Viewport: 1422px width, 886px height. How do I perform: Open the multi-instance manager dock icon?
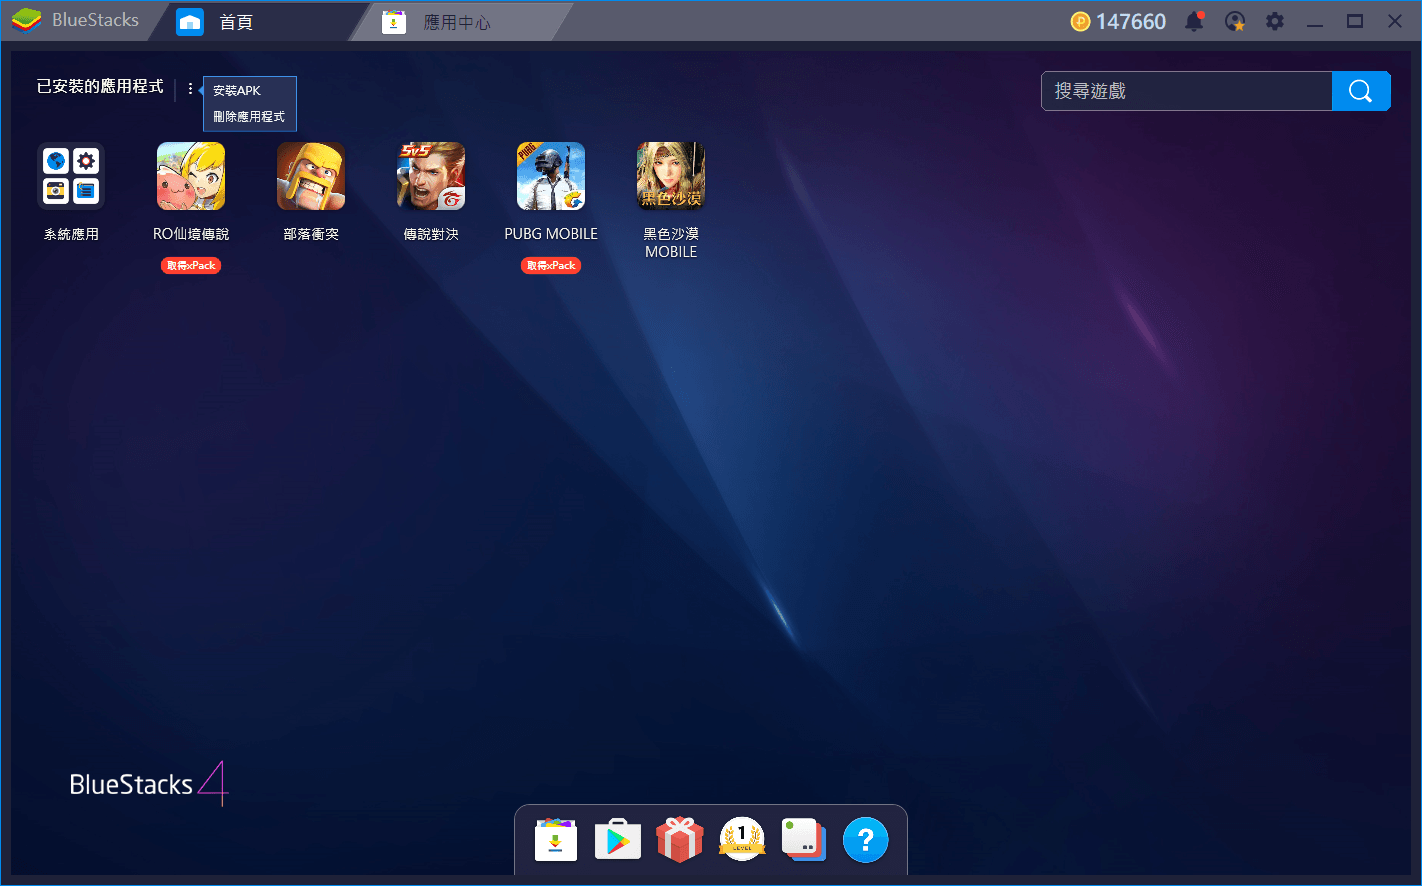804,840
